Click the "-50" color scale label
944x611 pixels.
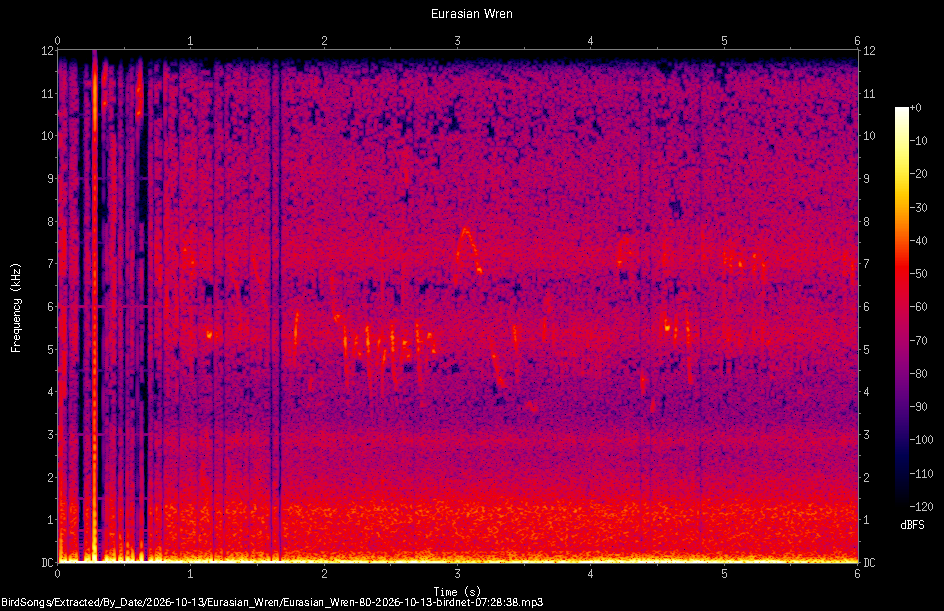[x=918, y=274]
